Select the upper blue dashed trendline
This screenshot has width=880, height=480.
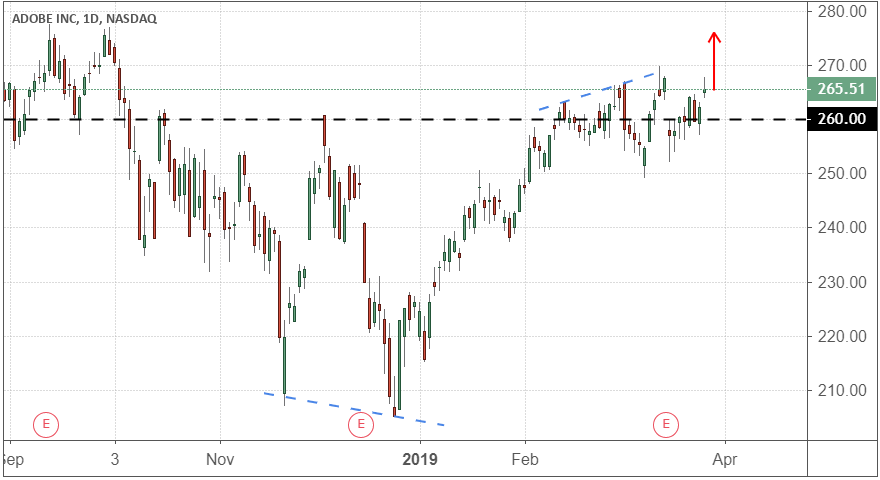pyautogui.click(x=600, y=90)
